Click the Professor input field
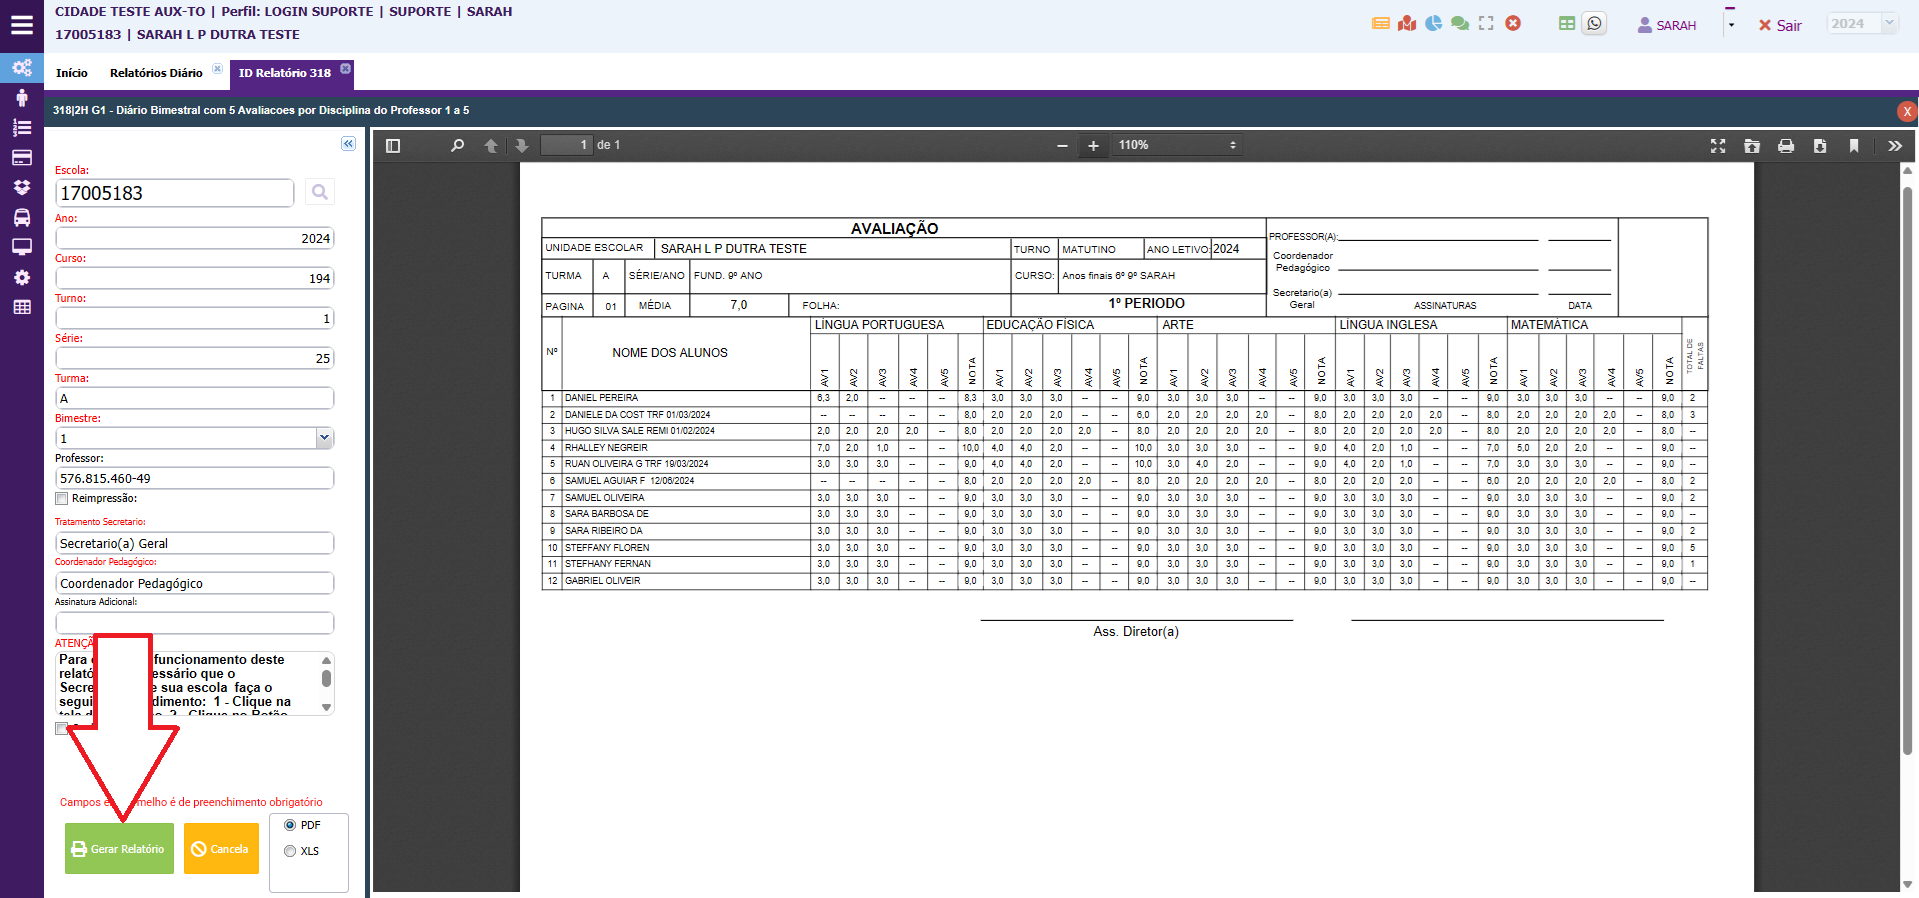The image size is (1919, 898). pyautogui.click(x=194, y=479)
